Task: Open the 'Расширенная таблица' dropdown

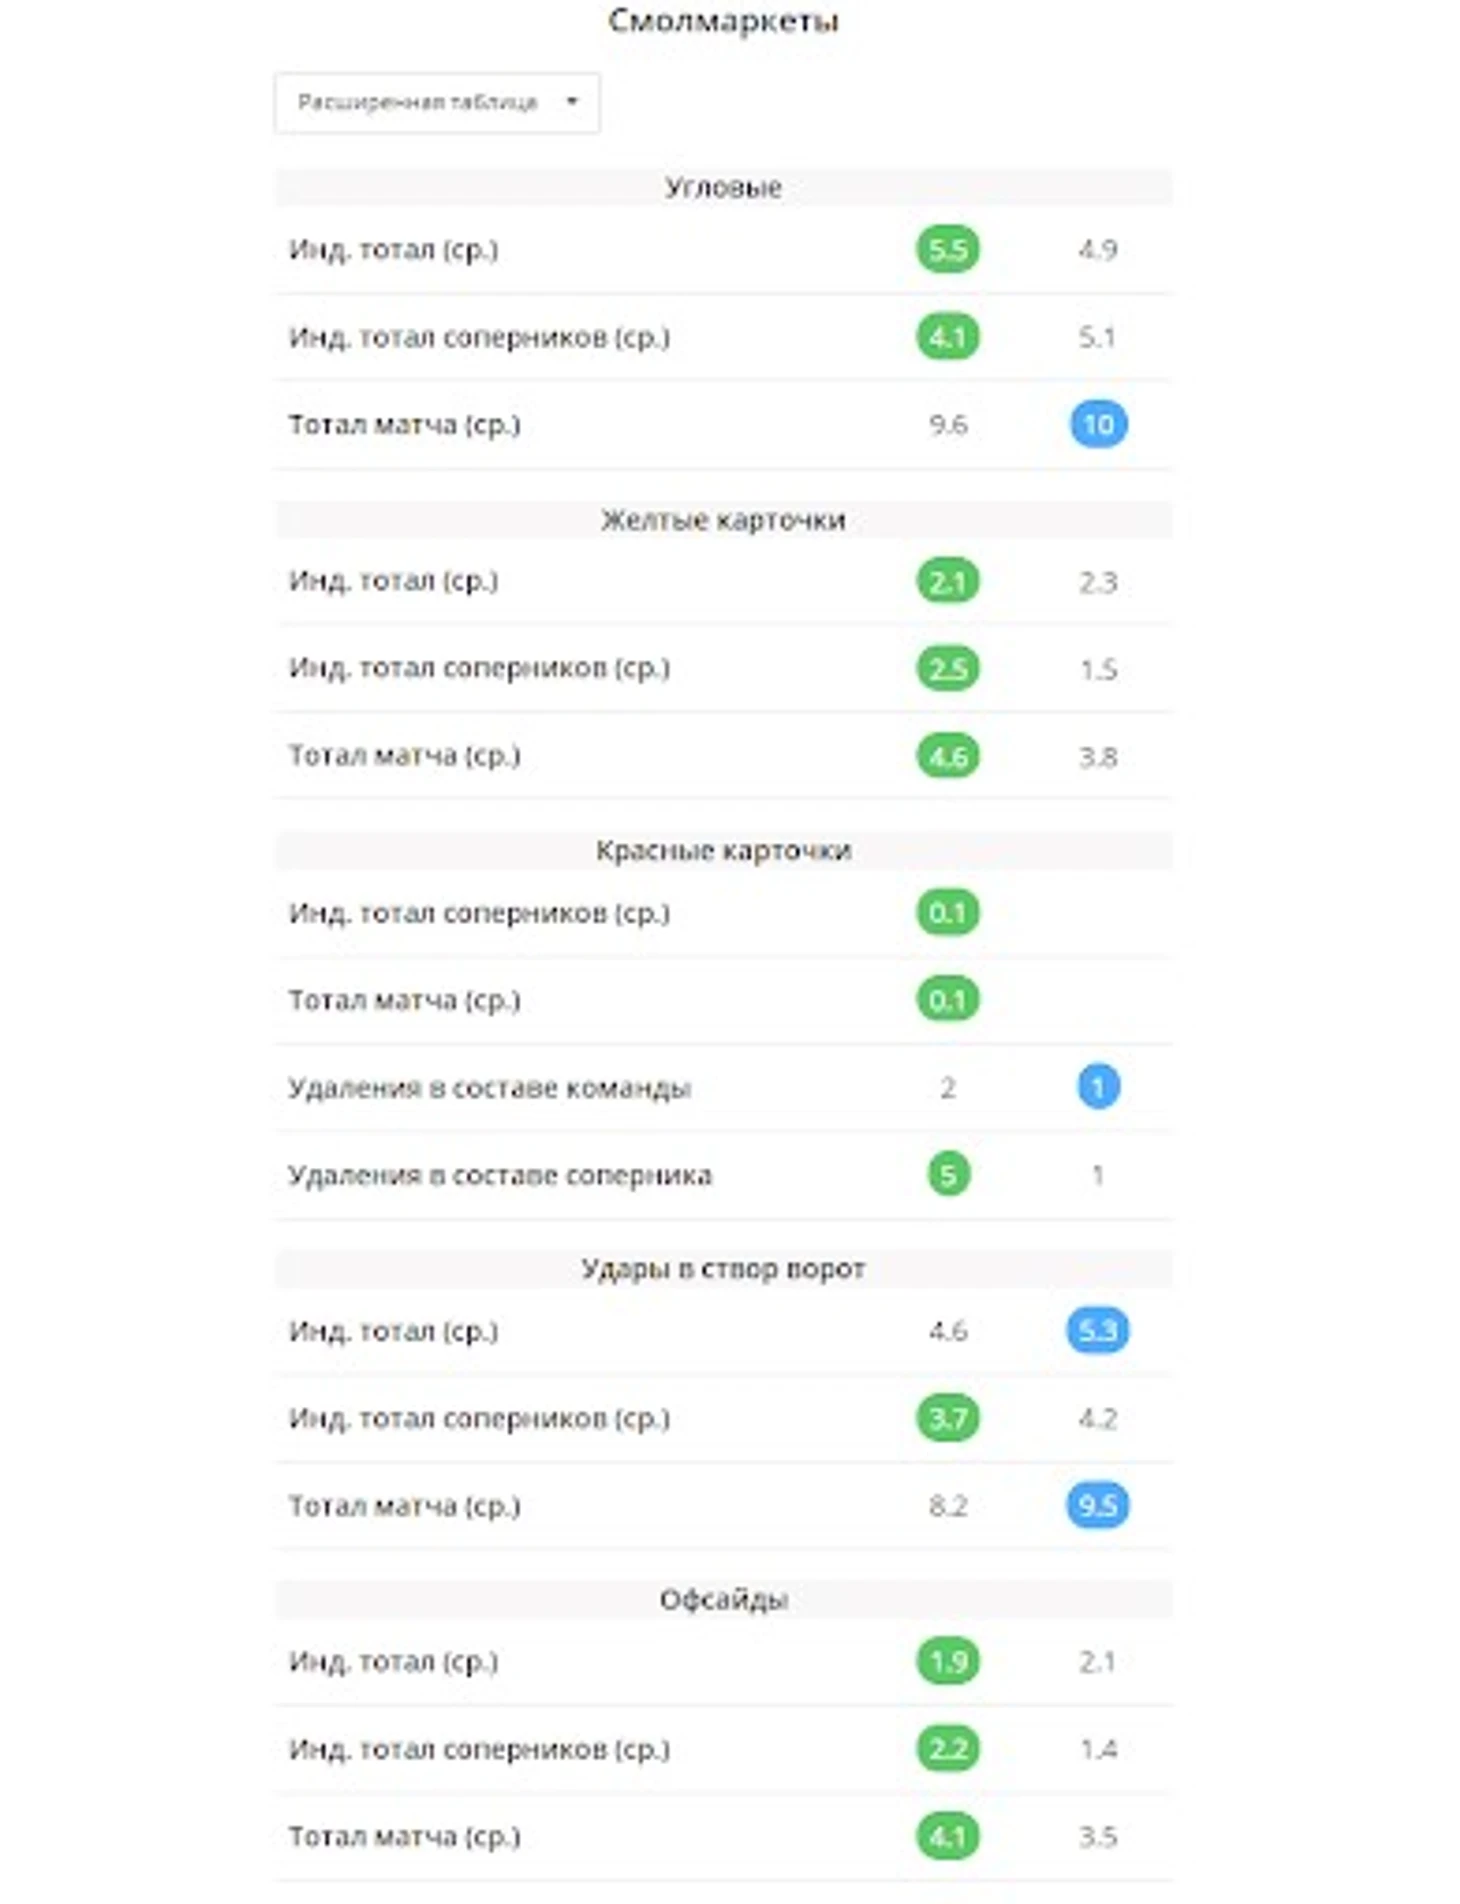Action: [436, 102]
